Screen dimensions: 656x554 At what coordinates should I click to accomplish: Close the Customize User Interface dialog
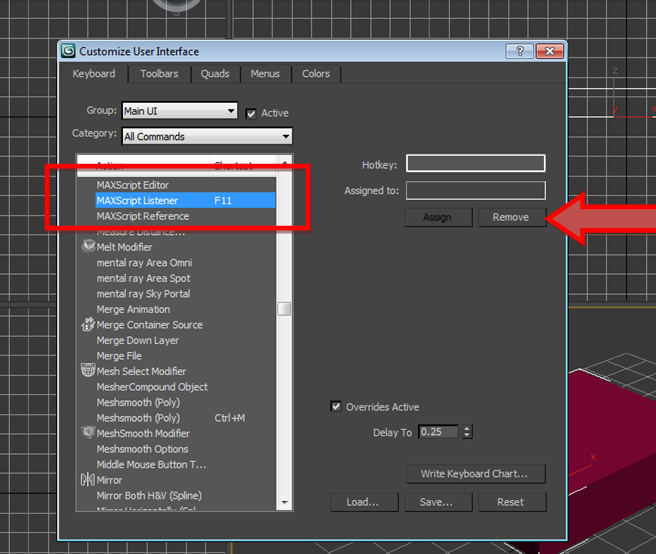pyautogui.click(x=550, y=51)
